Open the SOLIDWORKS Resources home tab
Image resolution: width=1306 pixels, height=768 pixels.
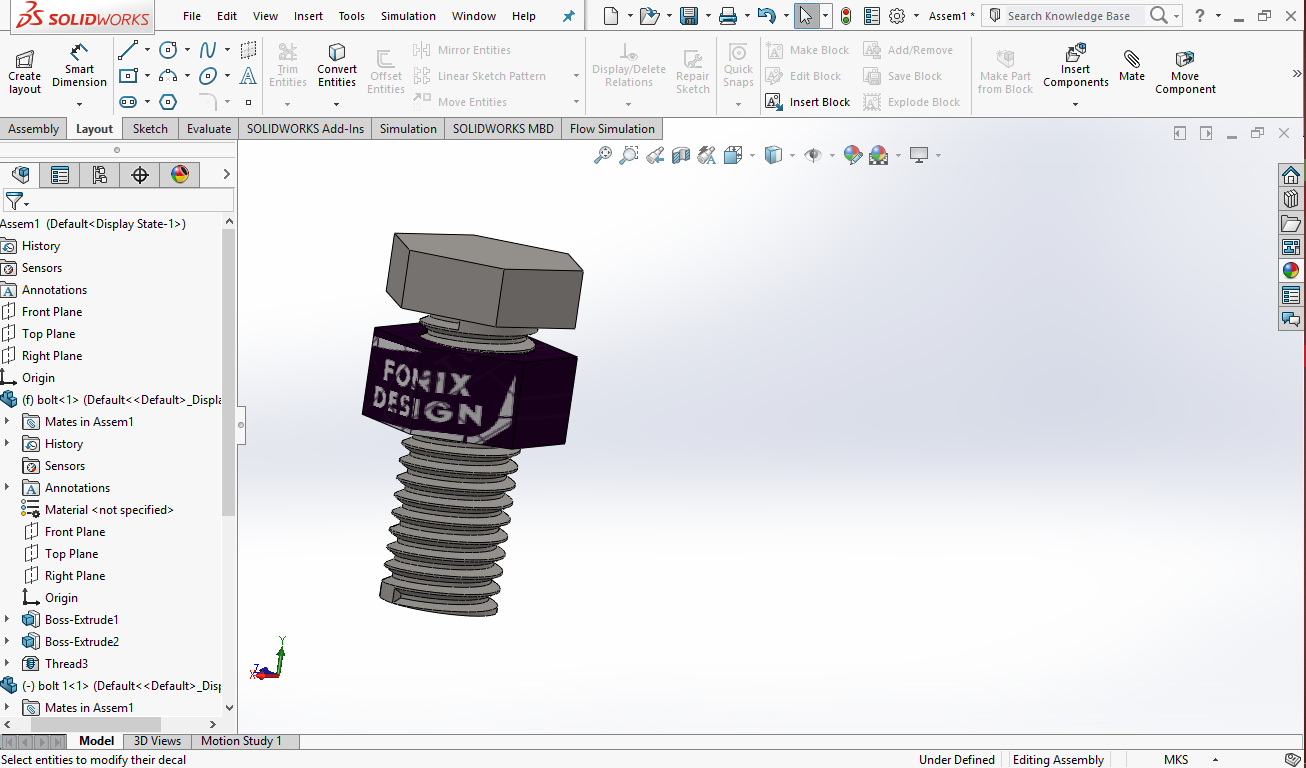[1291, 175]
